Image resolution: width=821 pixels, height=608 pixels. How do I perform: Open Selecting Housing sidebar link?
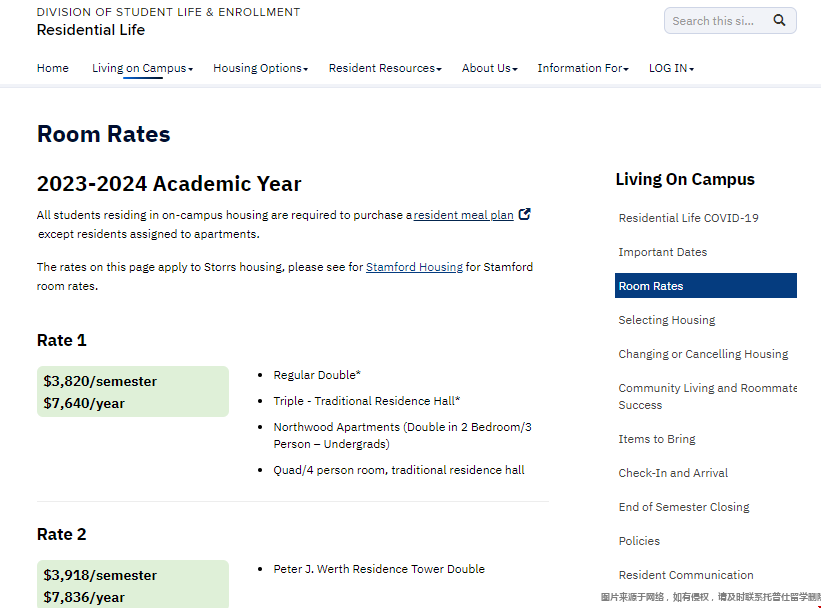[x=667, y=320]
